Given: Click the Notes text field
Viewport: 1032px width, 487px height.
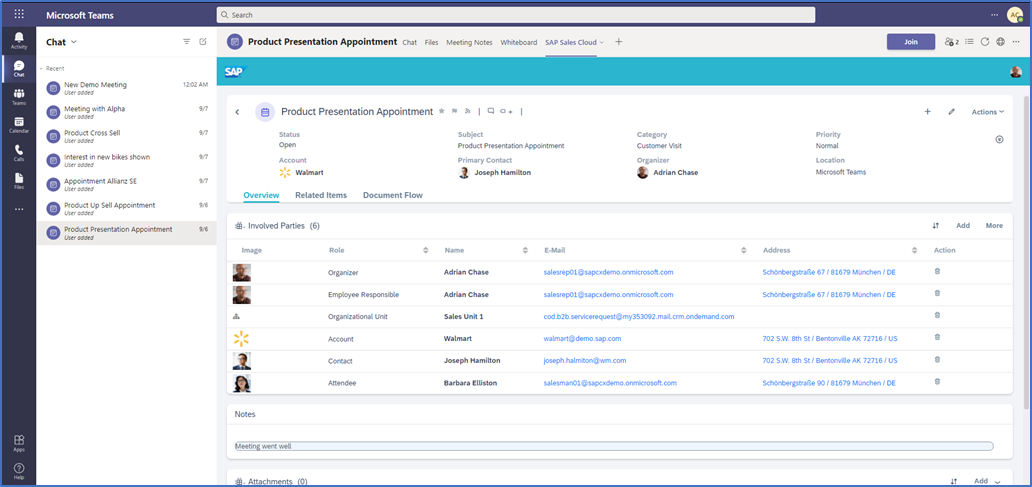Looking at the screenshot, I should [x=614, y=446].
